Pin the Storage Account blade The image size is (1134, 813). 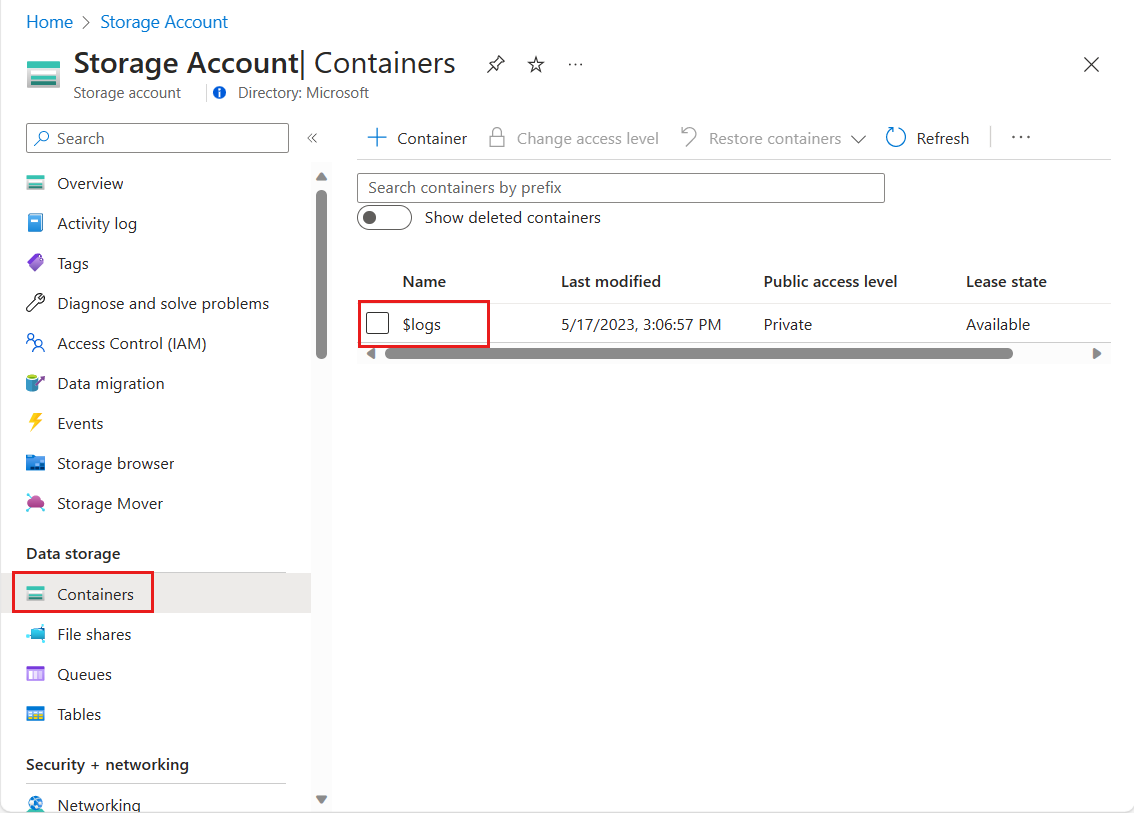(x=496, y=65)
